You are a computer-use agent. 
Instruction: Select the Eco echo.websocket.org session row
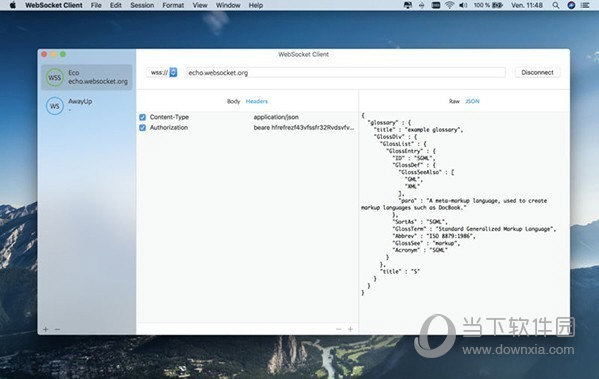pos(87,77)
